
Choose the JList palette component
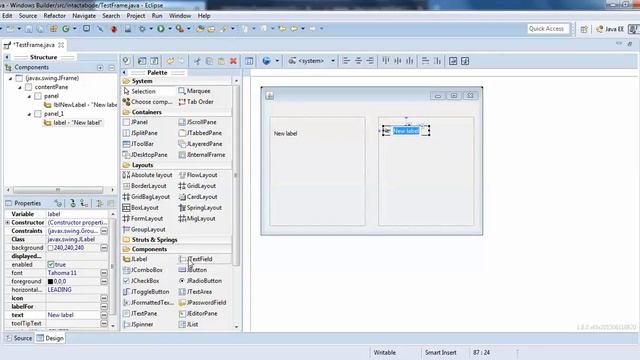point(189,324)
